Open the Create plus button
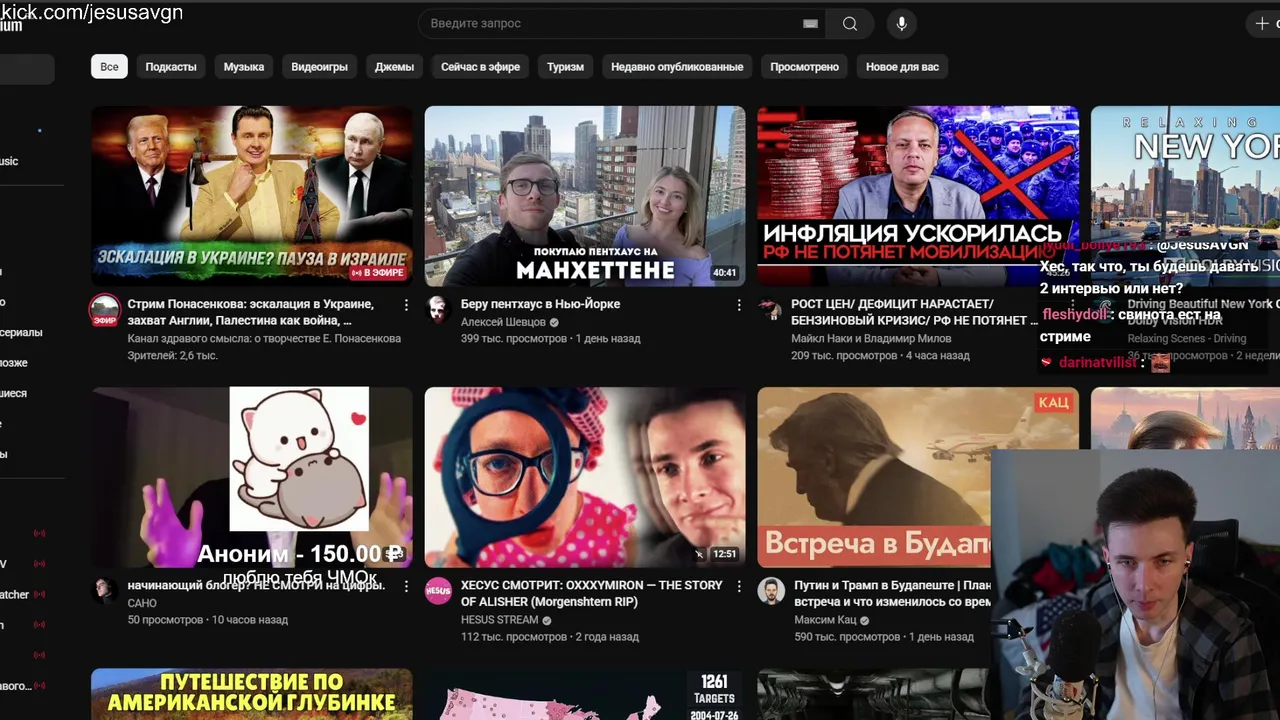Viewport: 1280px width, 720px height. pyautogui.click(x=1262, y=23)
